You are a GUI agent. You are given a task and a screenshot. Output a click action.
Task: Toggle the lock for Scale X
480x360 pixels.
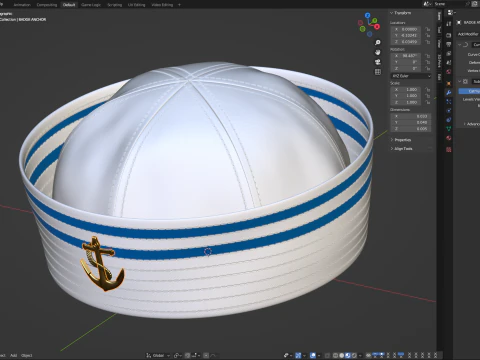pyautogui.click(x=428, y=90)
